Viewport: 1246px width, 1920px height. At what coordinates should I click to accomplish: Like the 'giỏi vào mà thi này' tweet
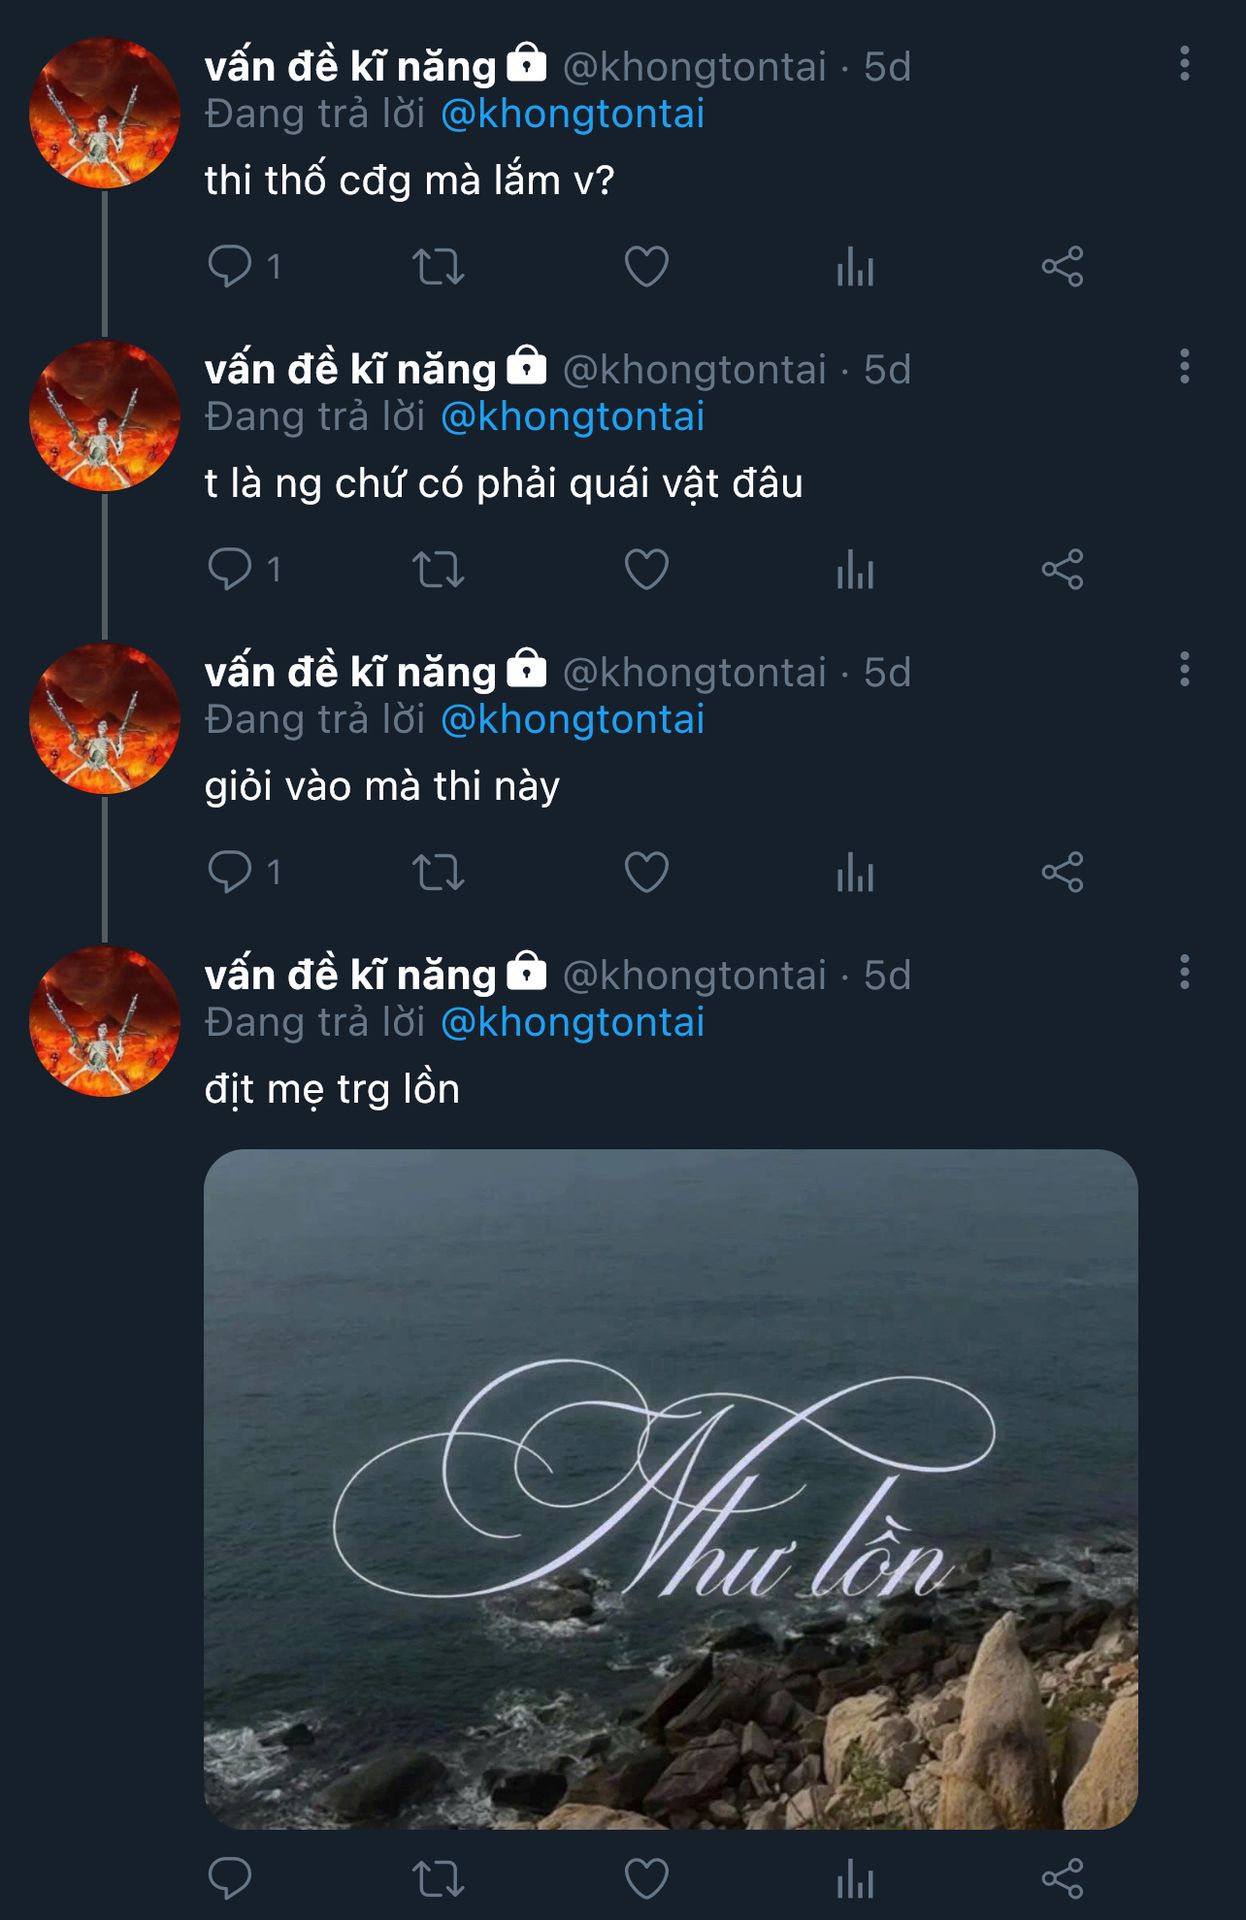(646, 873)
